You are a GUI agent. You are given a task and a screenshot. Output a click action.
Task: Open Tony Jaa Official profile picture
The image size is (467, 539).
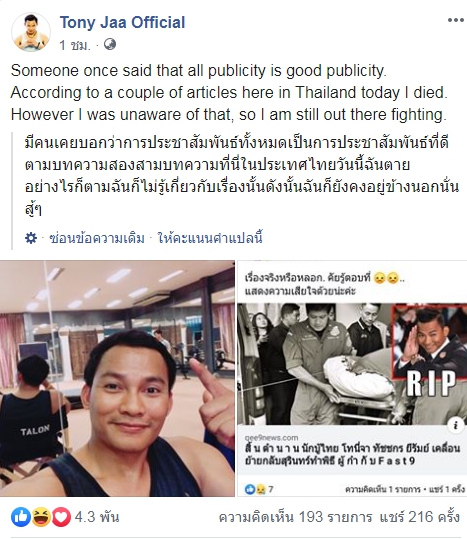[x=31, y=32]
